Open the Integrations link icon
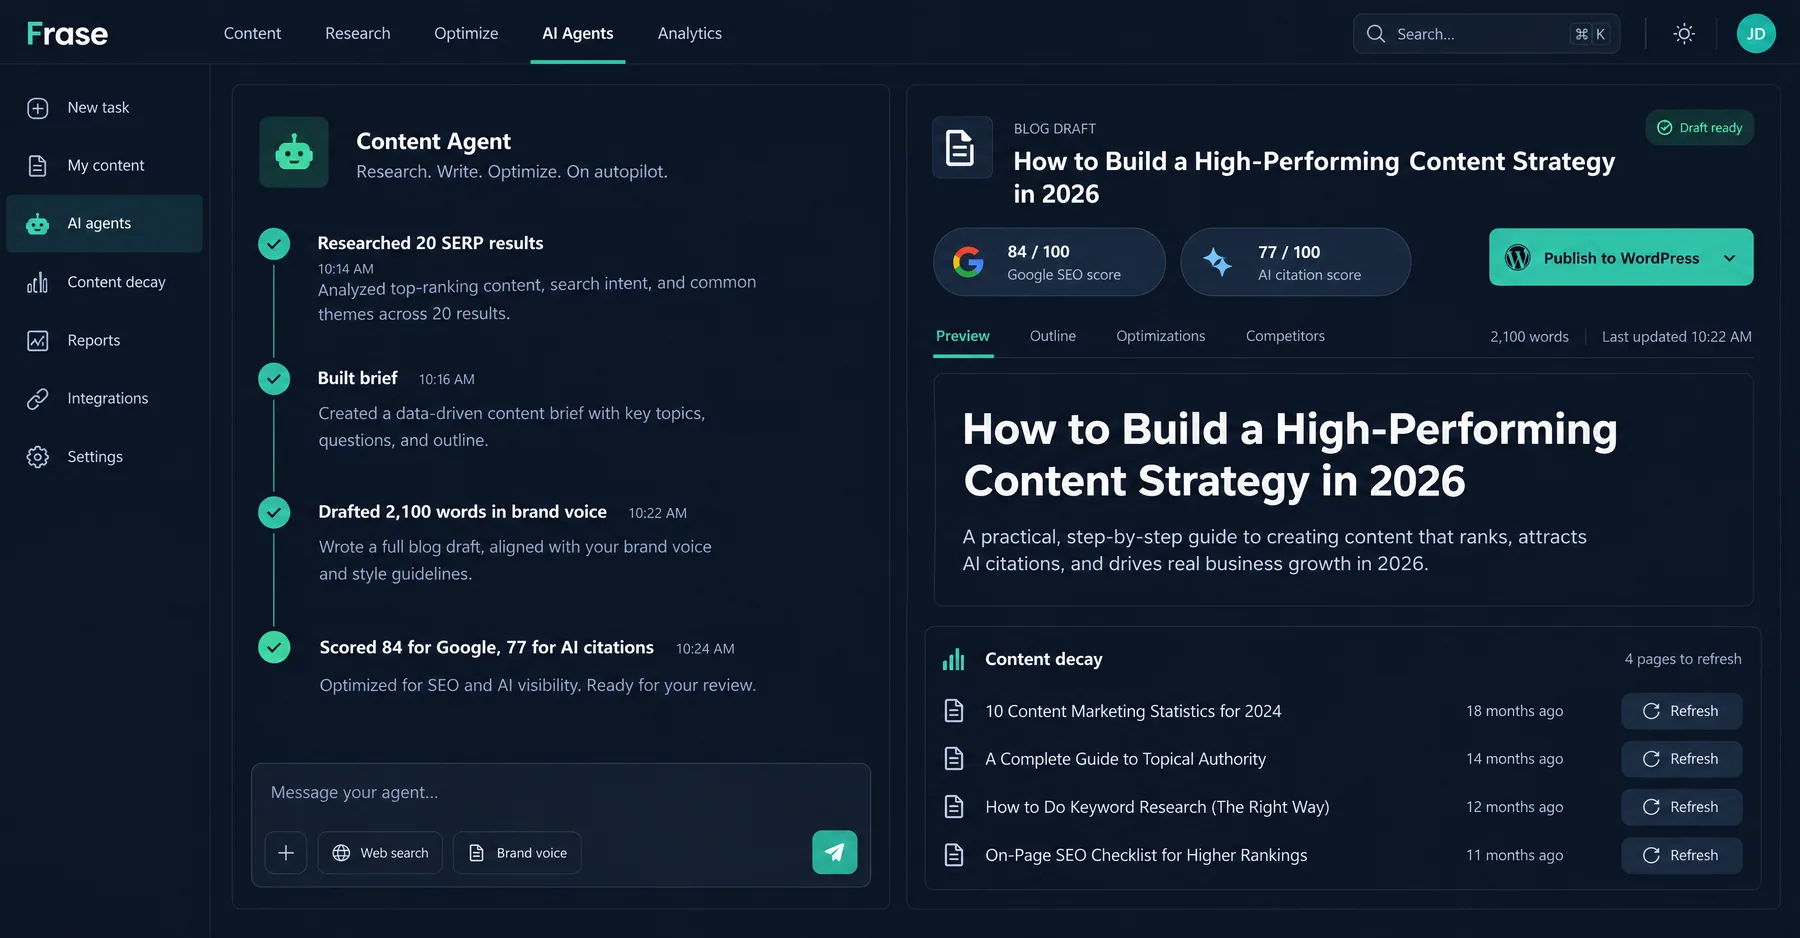 click(x=38, y=399)
